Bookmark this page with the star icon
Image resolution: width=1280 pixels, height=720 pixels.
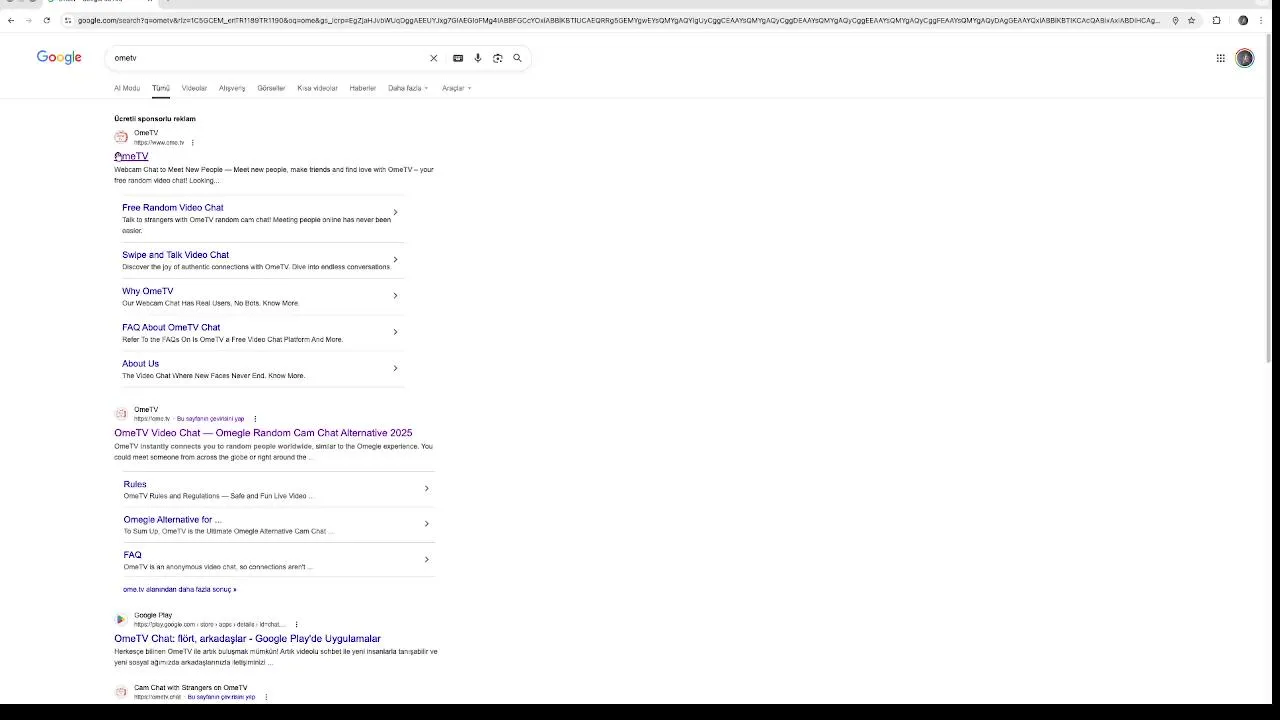point(1191,20)
